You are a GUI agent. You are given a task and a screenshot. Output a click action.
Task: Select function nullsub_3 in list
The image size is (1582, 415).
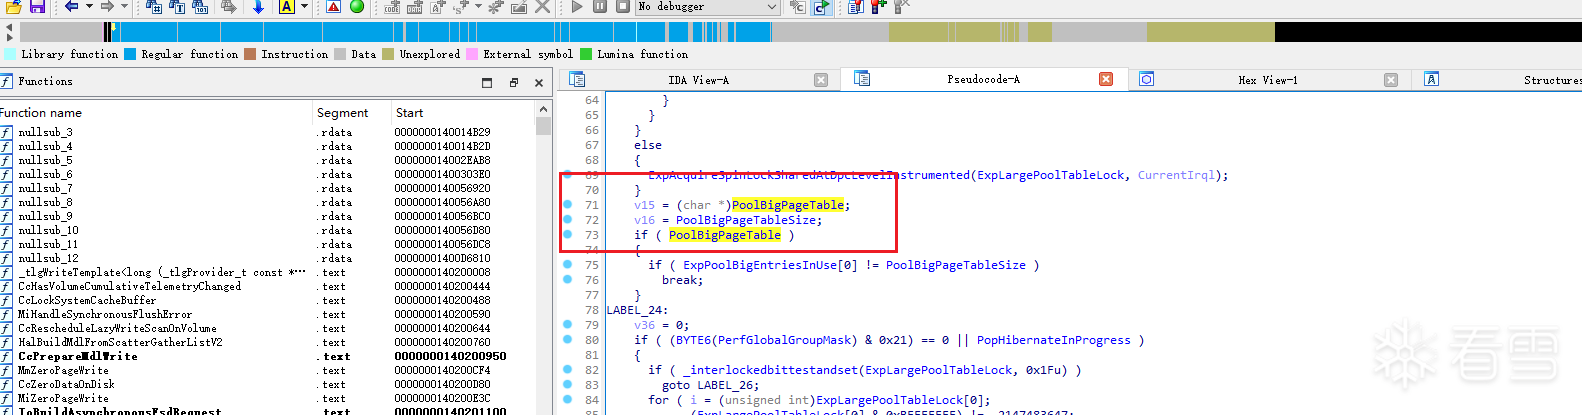click(267, 132)
